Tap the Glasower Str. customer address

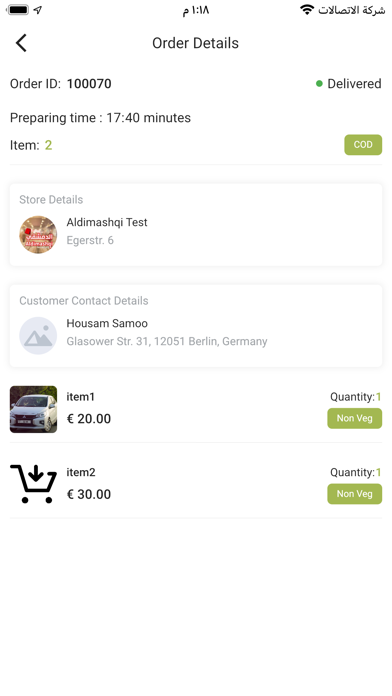click(x=167, y=341)
